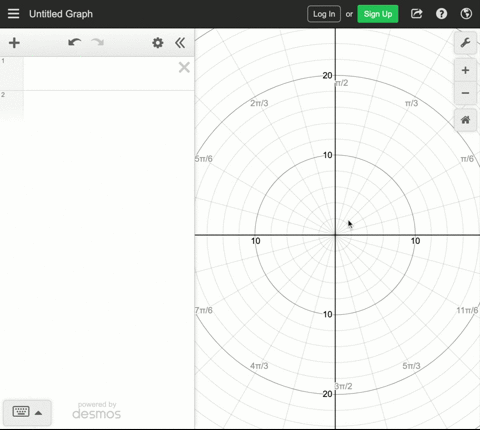
Task: Click the 2π/3 angle label
Action: click(259, 103)
